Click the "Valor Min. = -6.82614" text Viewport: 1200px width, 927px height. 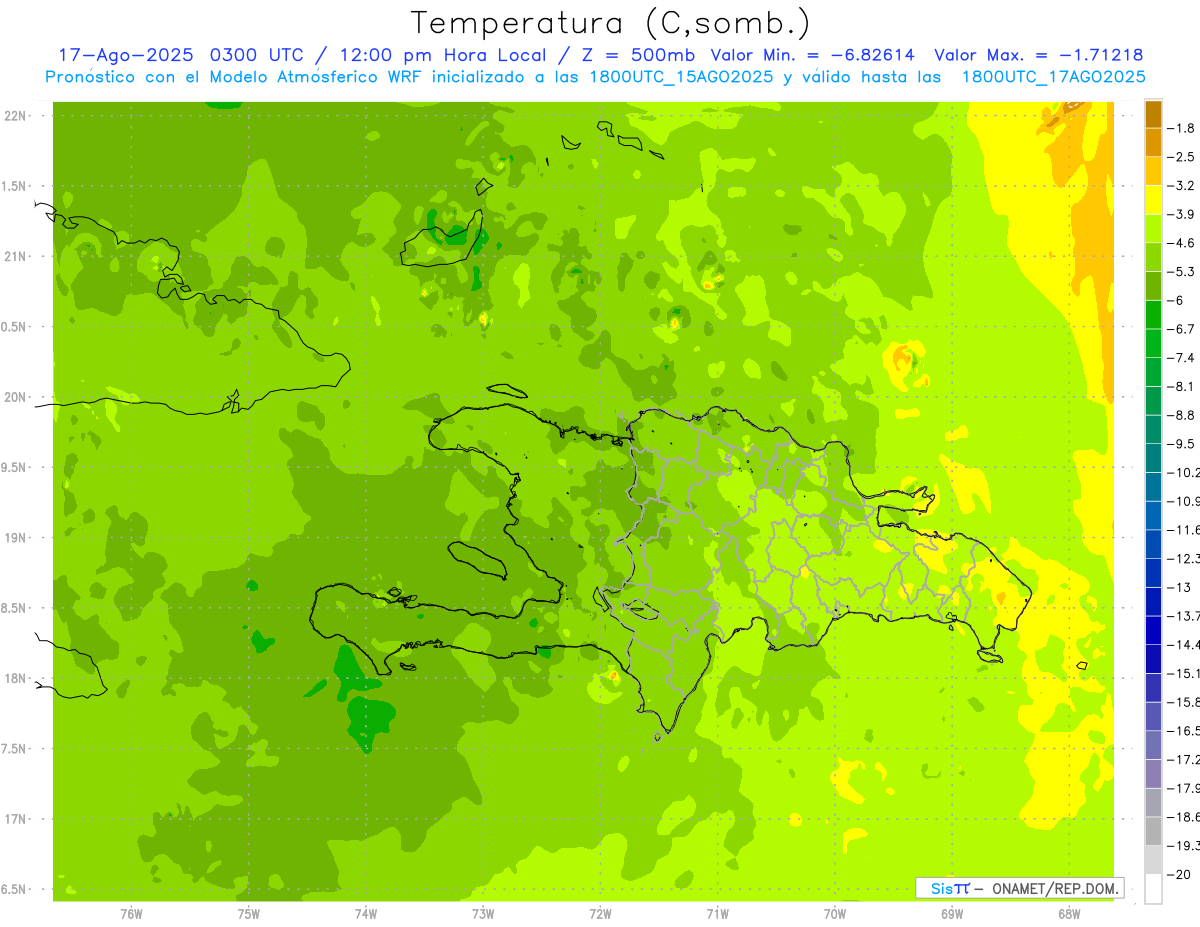(x=812, y=55)
